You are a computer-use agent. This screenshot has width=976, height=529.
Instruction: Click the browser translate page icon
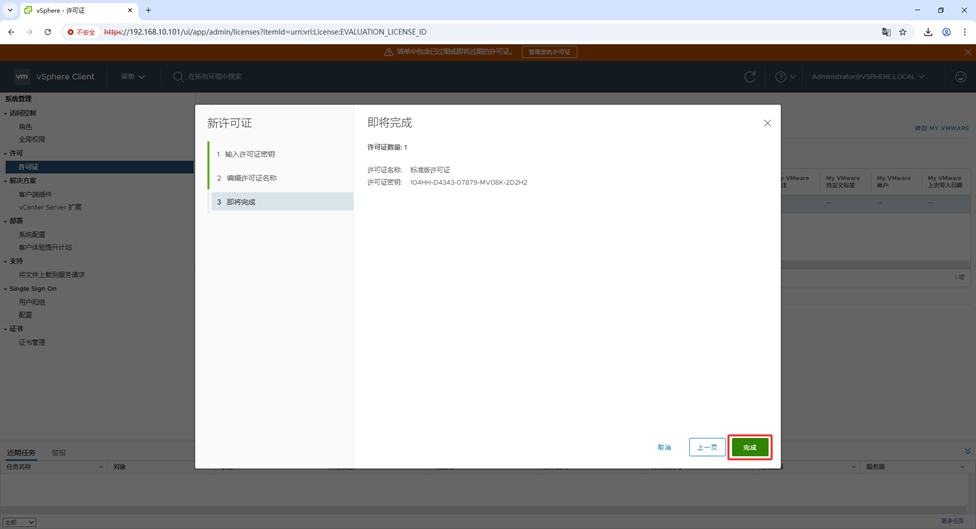pyautogui.click(x=886, y=32)
